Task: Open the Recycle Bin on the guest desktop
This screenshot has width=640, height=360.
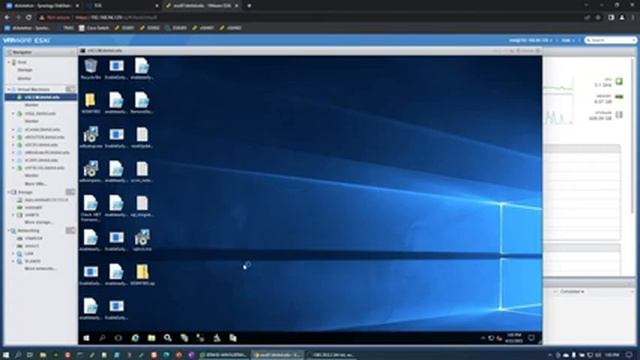Action: coord(91,68)
